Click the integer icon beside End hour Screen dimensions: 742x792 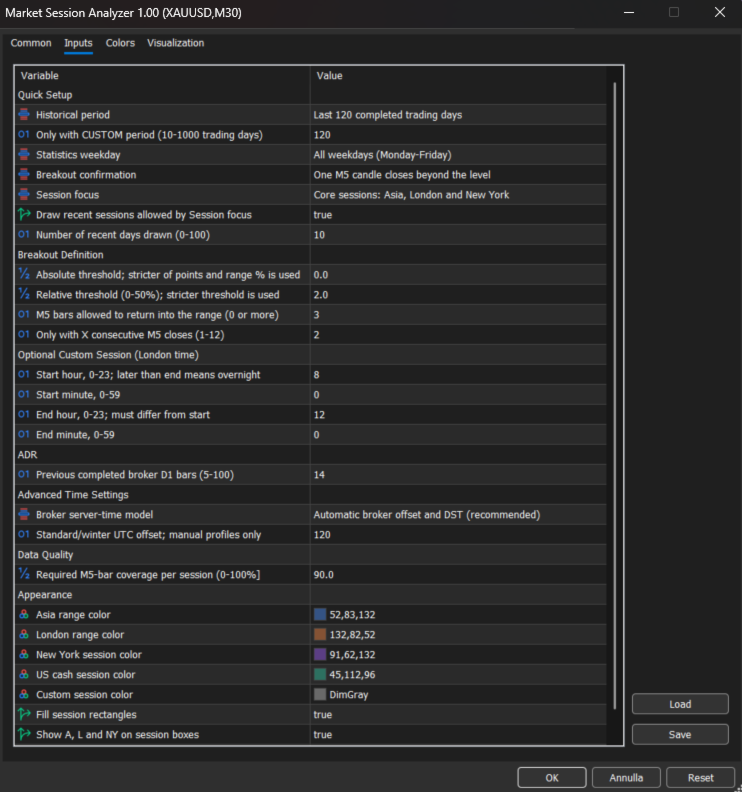pos(24,415)
